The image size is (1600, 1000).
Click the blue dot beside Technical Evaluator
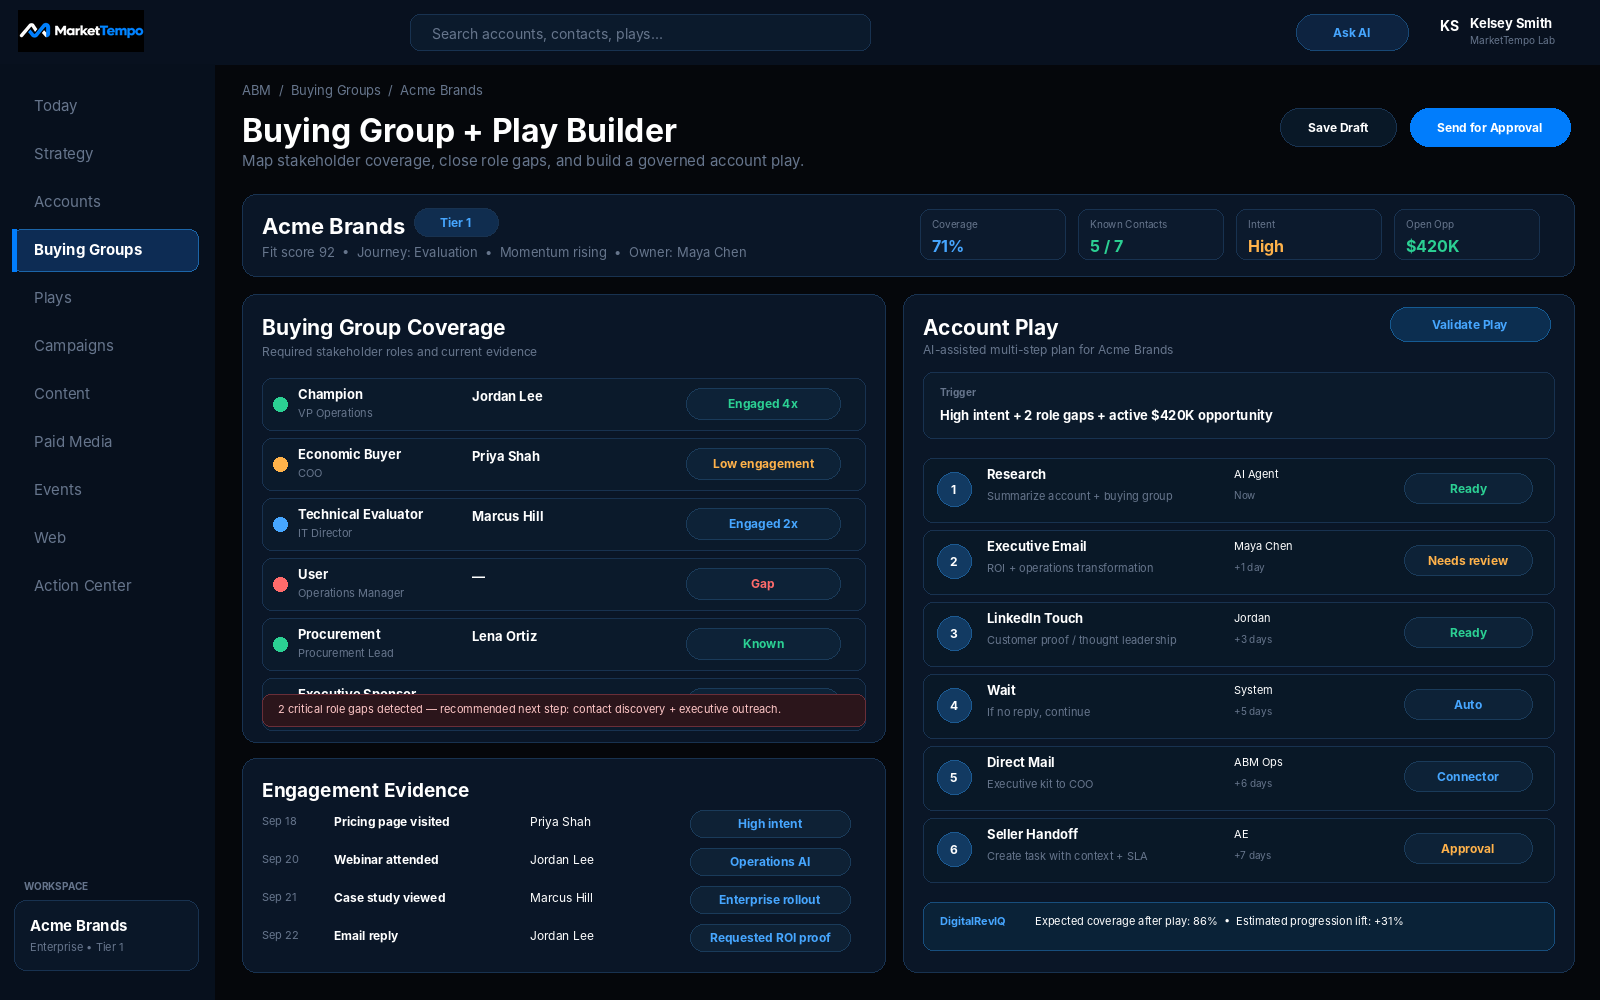pyautogui.click(x=281, y=524)
